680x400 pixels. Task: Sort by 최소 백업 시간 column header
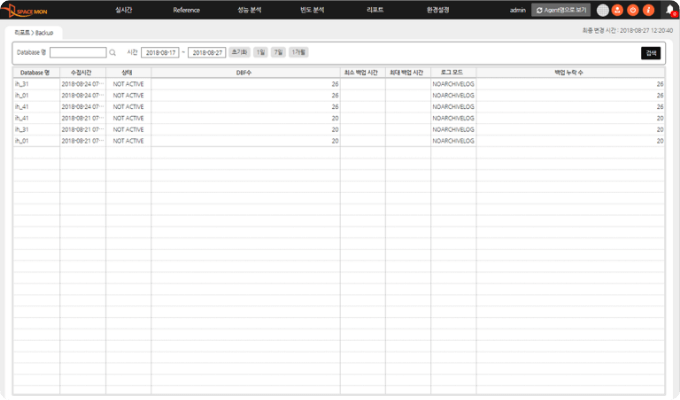(x=363, y=72)
